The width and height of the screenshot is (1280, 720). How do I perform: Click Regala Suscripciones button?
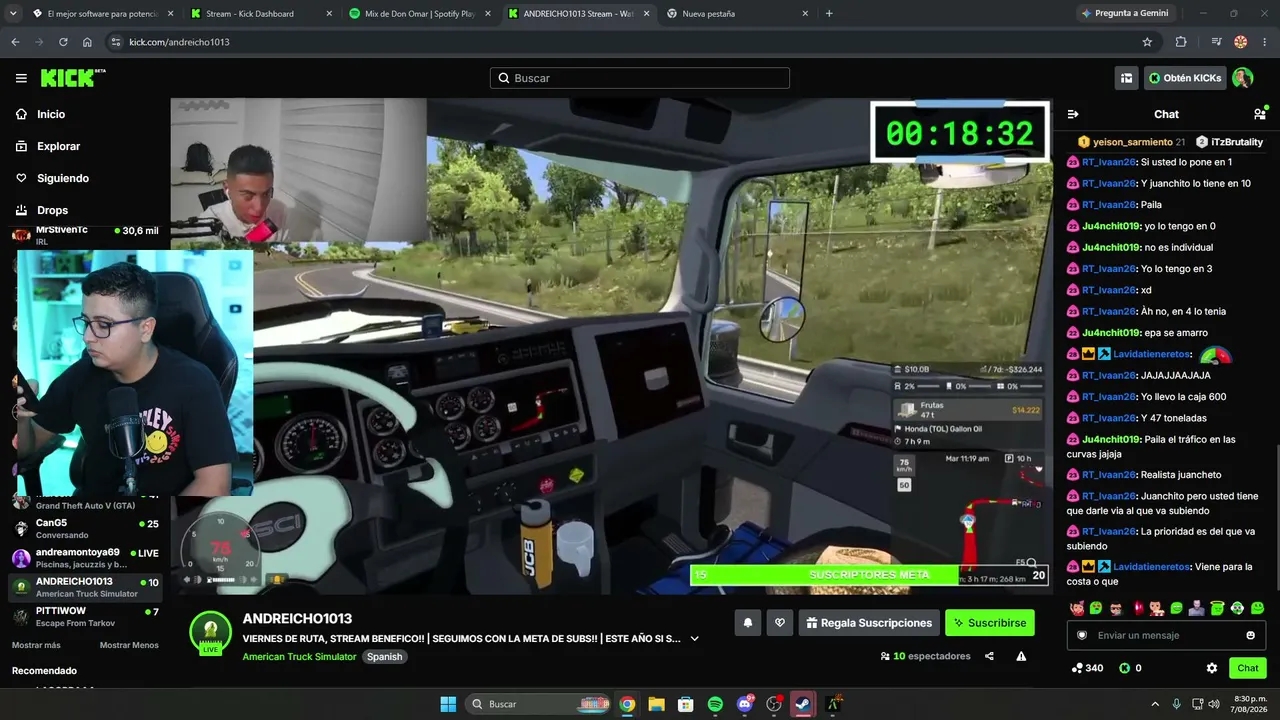869,623
